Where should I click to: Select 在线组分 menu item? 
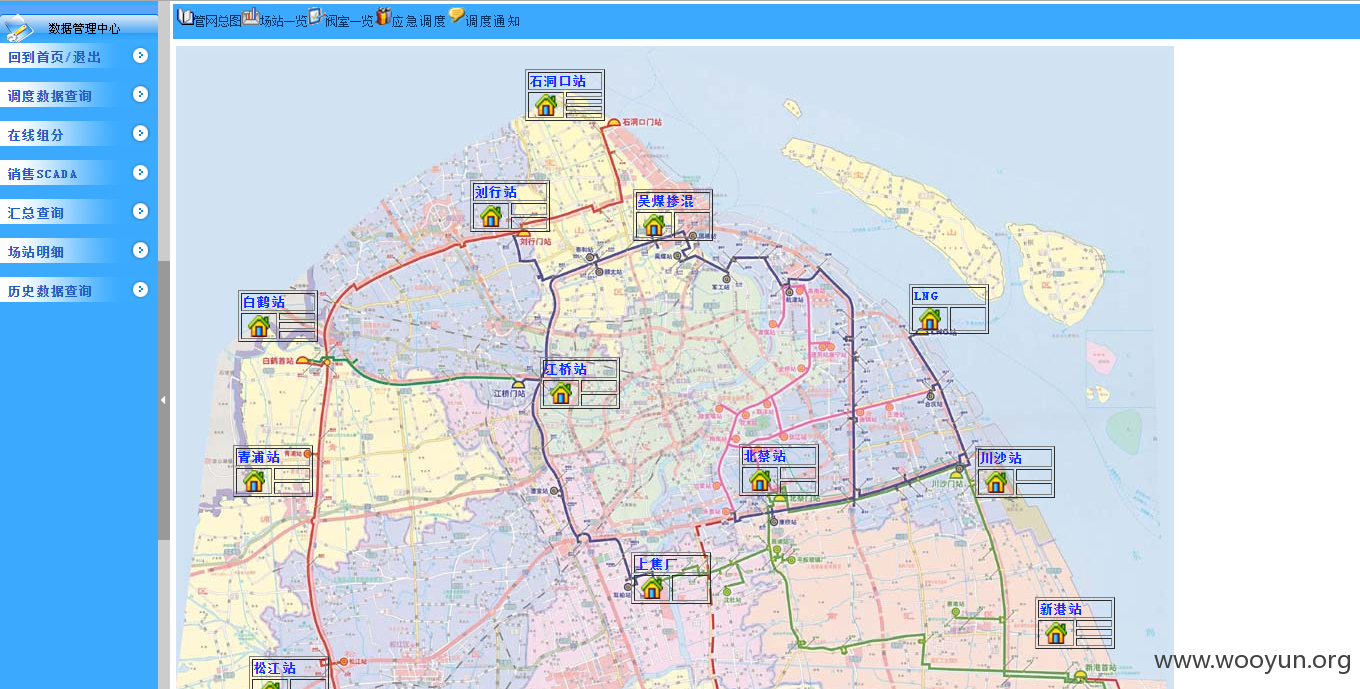click(36, 135)
